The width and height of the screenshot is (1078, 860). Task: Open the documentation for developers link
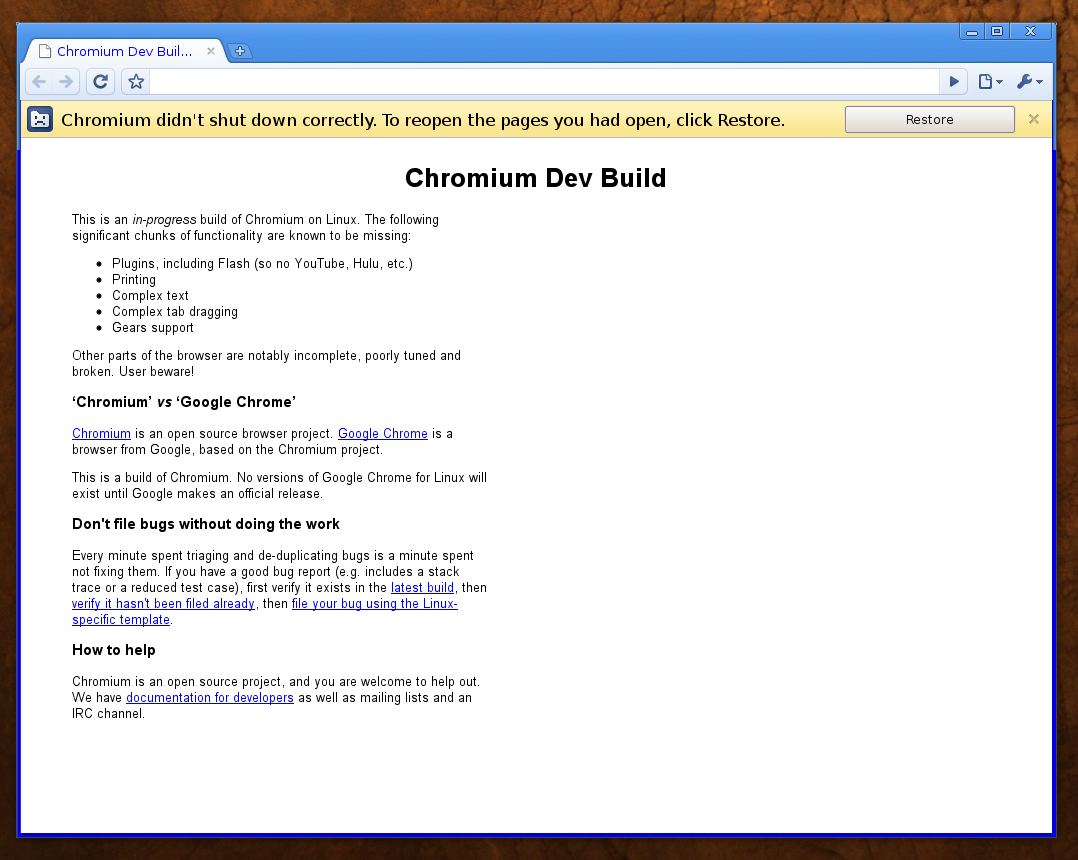click(x=210, y=698)
